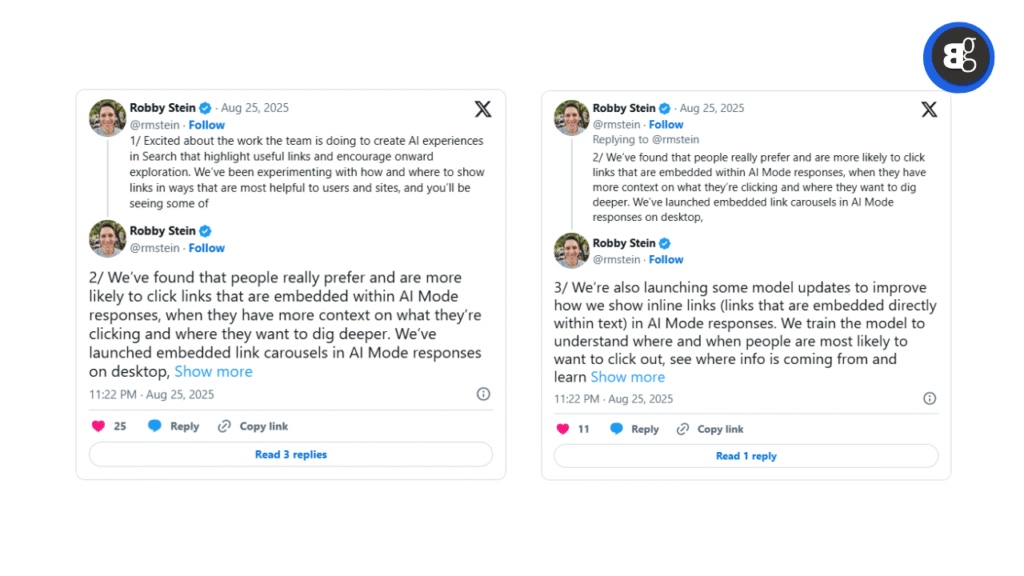Copy the link of the right tweet
This screenshot has width=1024, height=576.
coord(684,428)
